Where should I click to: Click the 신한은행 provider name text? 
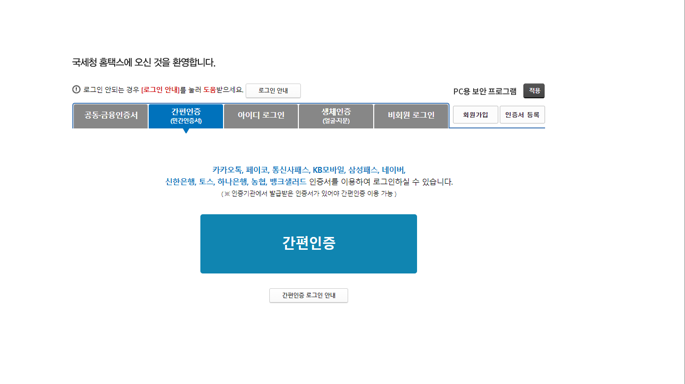(x=180, y=181)
